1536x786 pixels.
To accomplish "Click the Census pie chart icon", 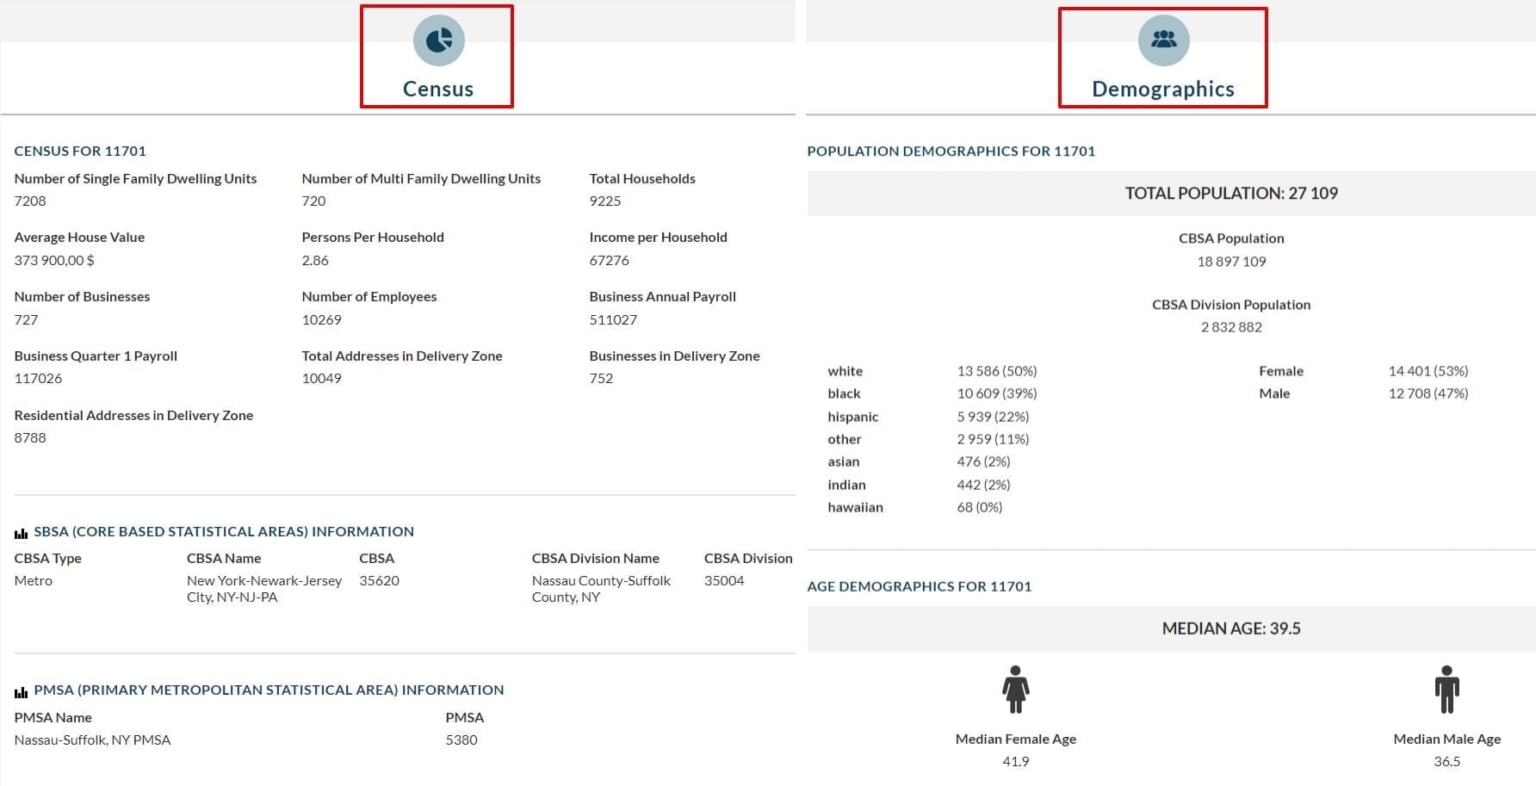I will [438, 40].
